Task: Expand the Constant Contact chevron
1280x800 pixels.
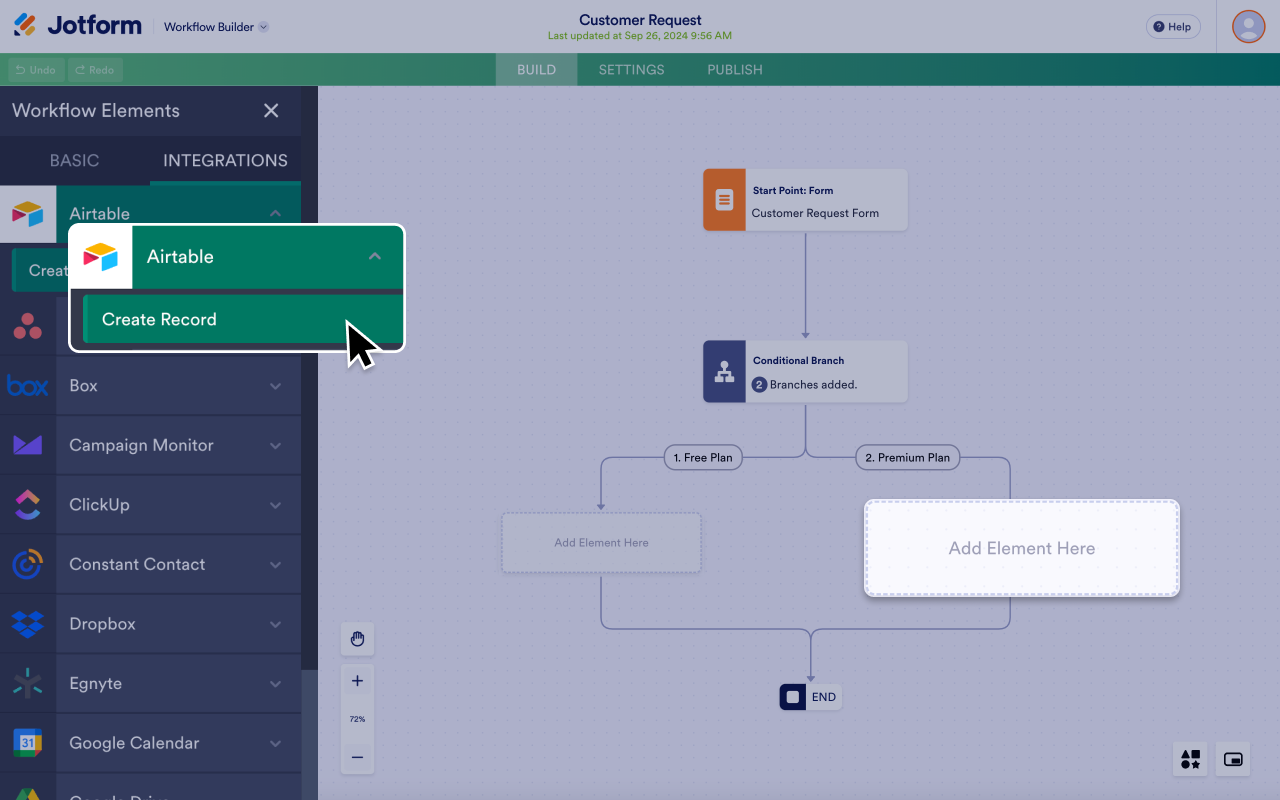Action: point(275,564)
